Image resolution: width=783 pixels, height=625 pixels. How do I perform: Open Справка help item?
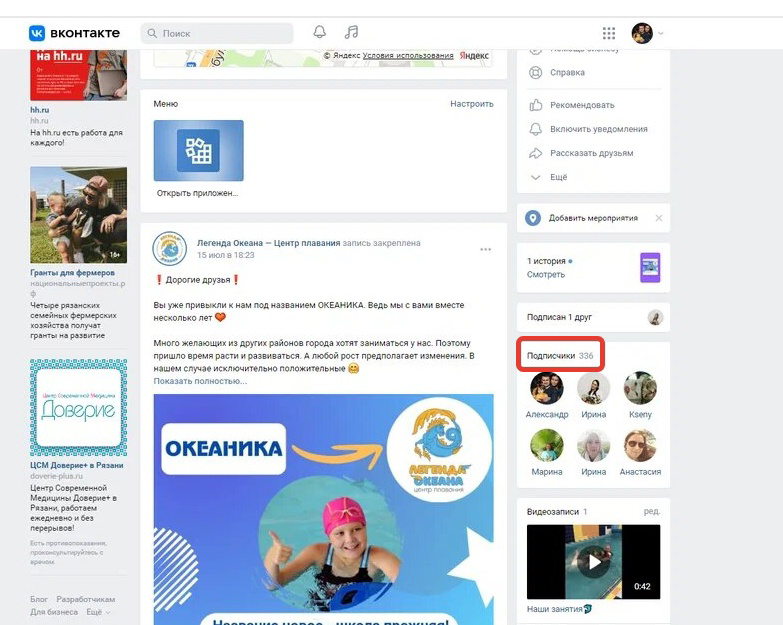(x=567, y=72)
